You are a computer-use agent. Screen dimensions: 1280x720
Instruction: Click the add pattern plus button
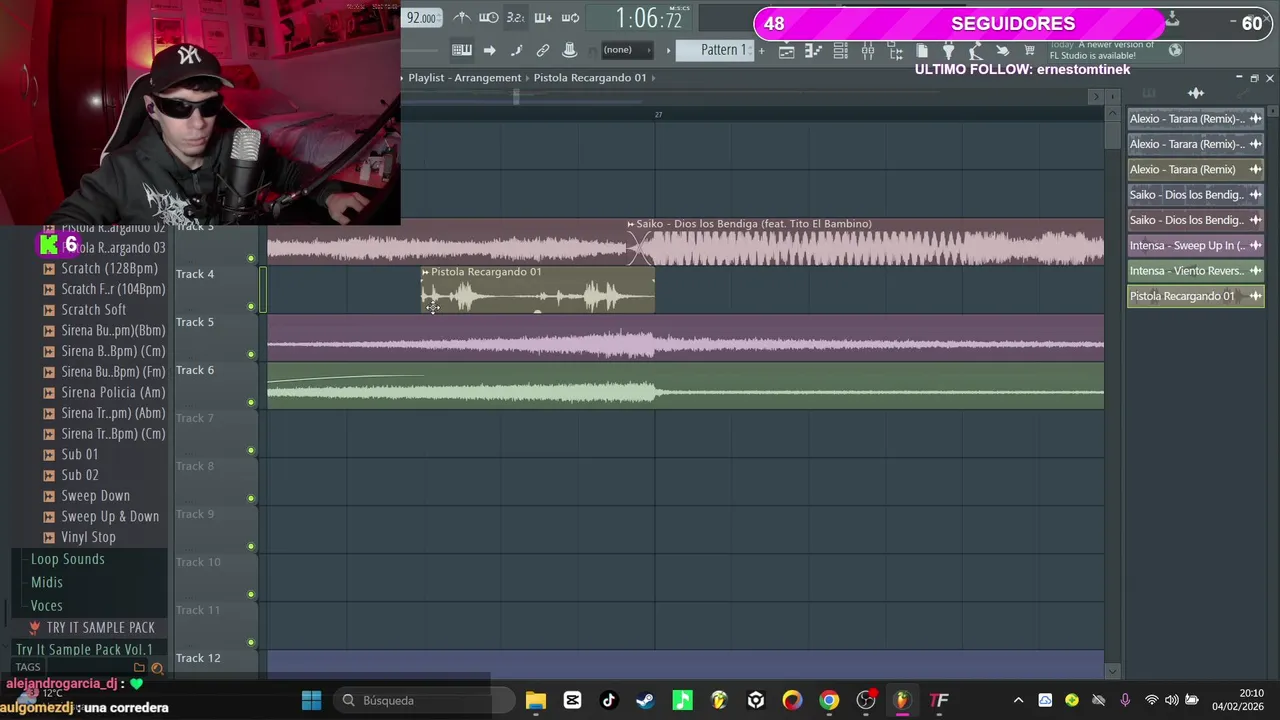coord(761,50)
